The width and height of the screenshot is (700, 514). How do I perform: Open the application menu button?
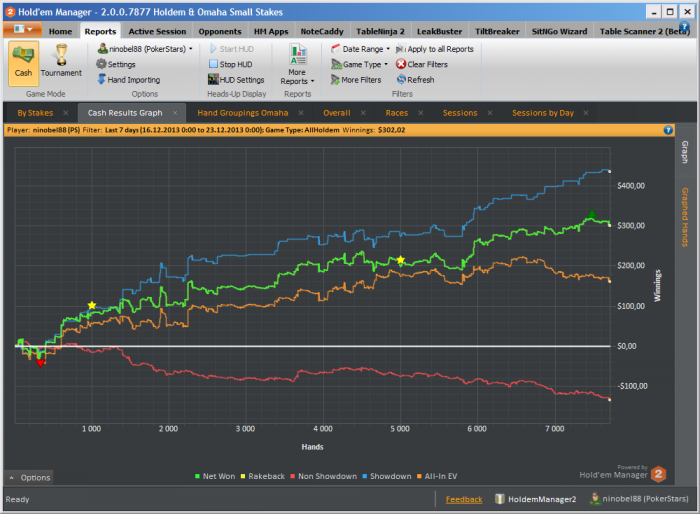22,29
